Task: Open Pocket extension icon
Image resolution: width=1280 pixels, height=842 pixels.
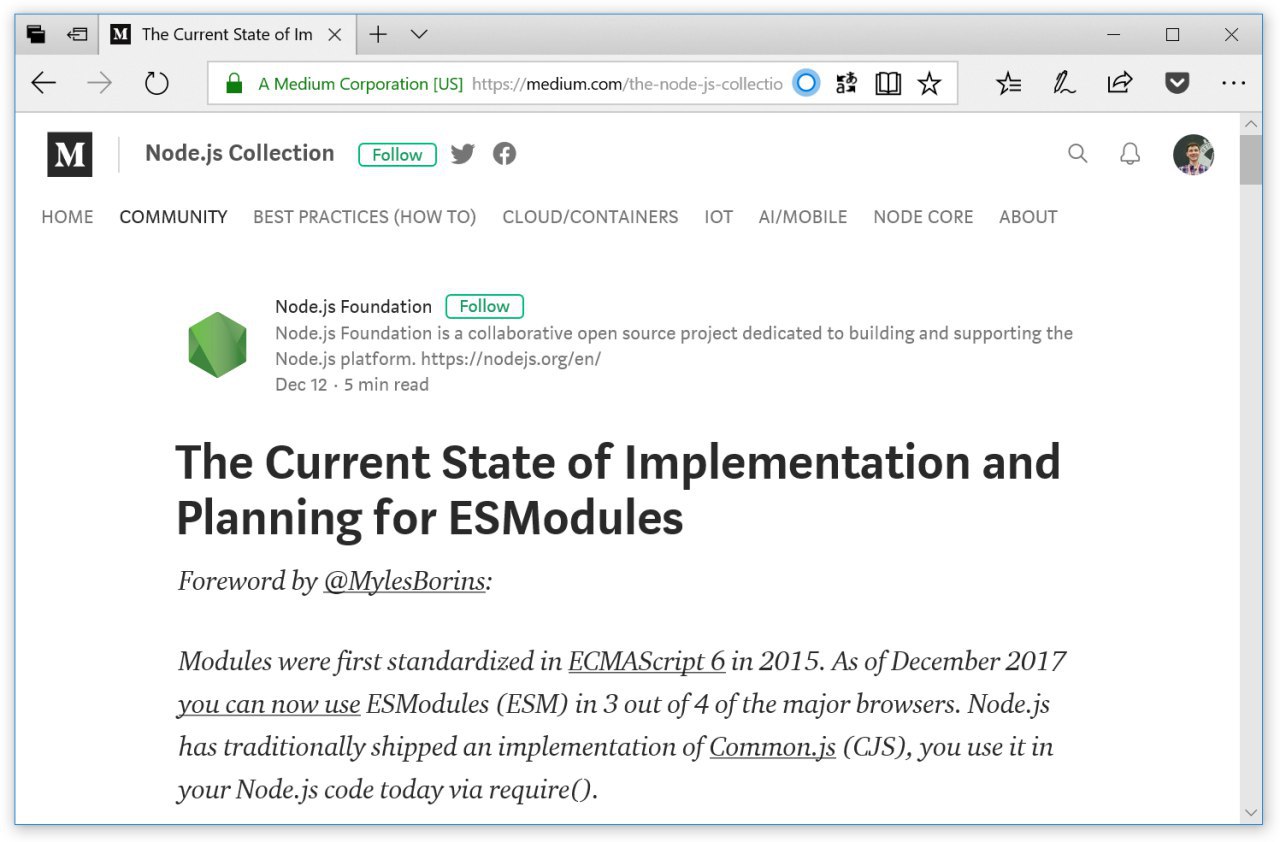Action: [1178, 83]
